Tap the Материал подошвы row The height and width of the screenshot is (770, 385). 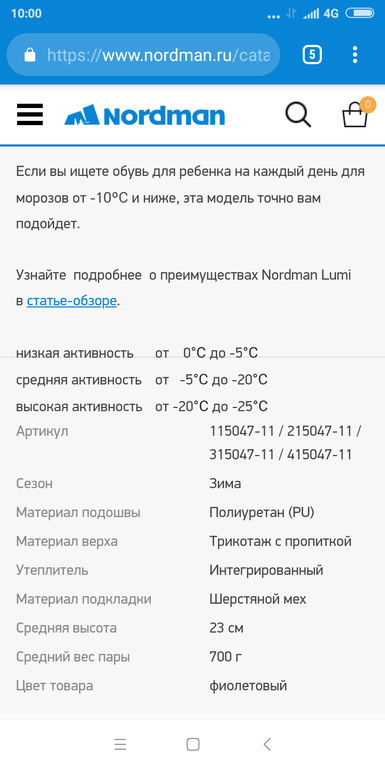pos(192,513)
